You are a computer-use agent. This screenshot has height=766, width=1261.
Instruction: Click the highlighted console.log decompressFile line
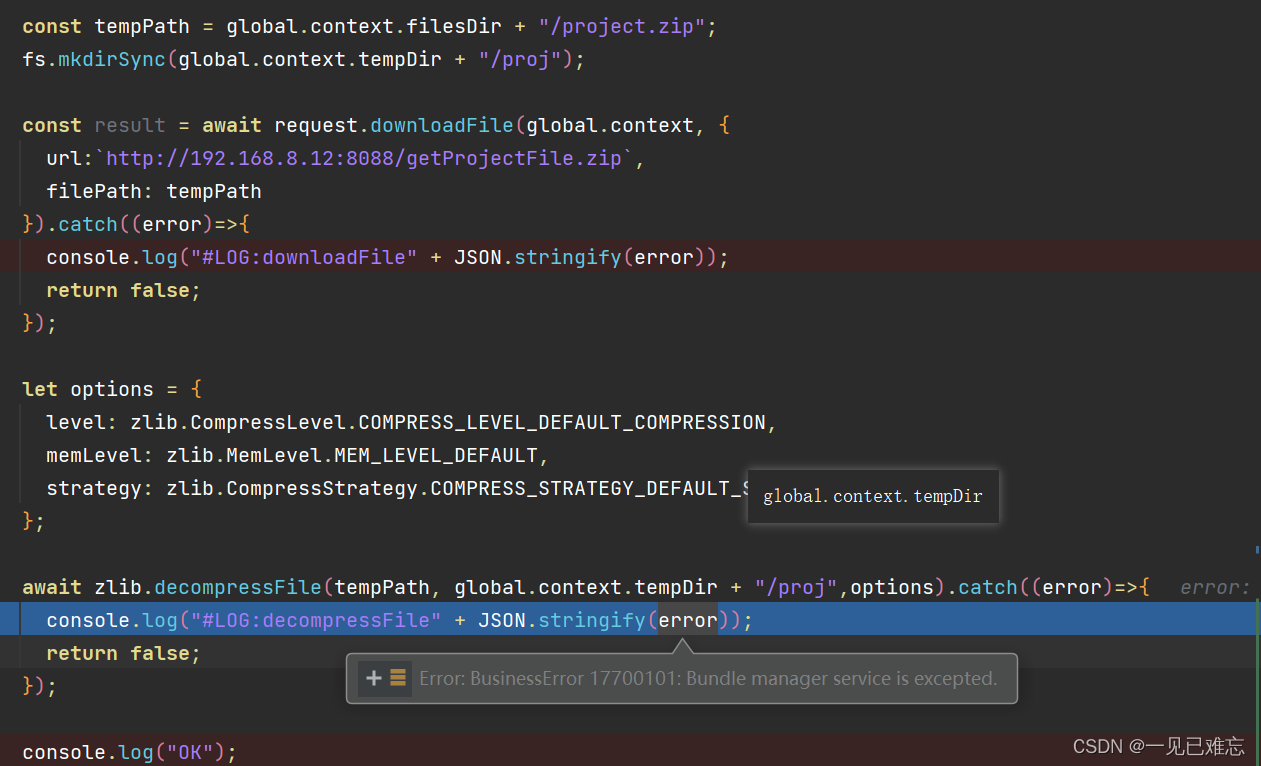pos(400,620)
